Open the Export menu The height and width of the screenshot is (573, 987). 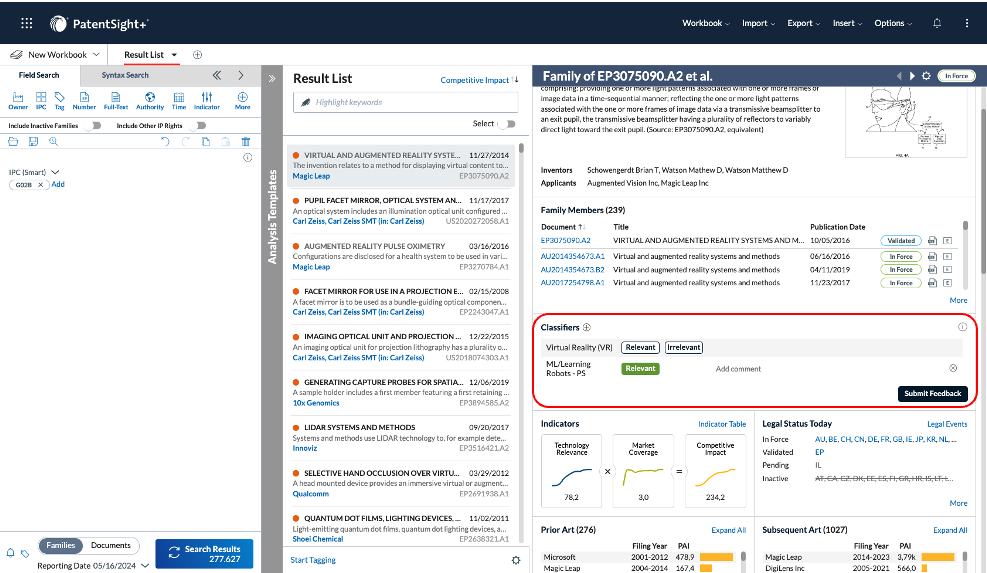pos(803,23)
